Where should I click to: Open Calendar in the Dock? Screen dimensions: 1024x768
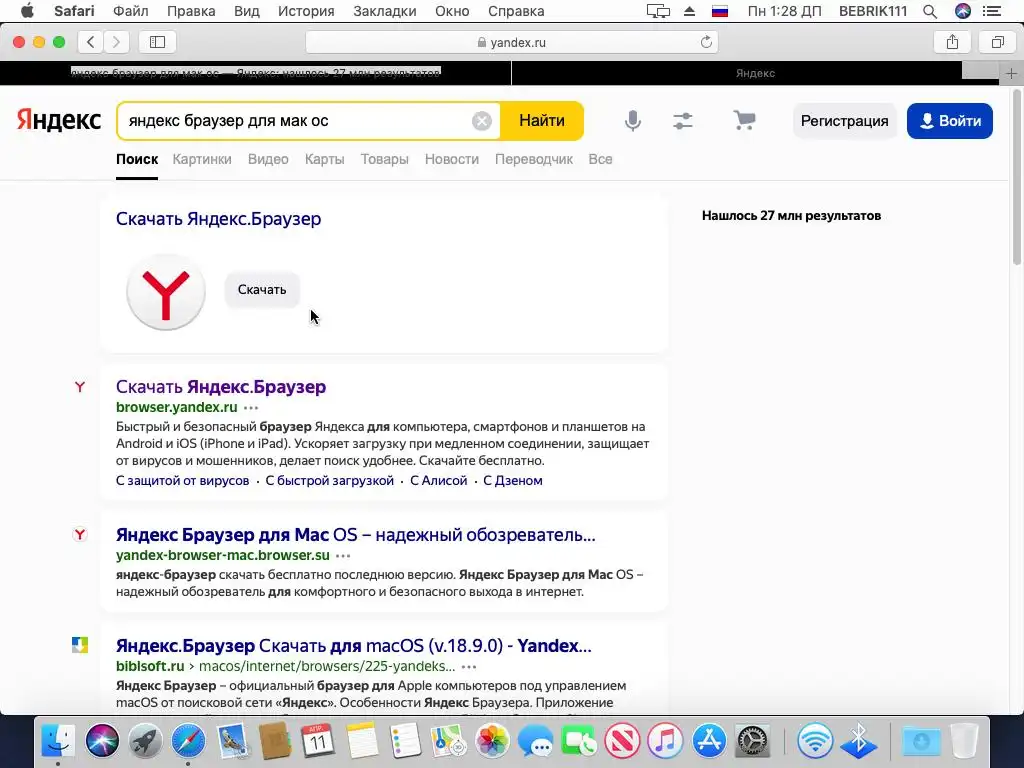tap(318, 741)
